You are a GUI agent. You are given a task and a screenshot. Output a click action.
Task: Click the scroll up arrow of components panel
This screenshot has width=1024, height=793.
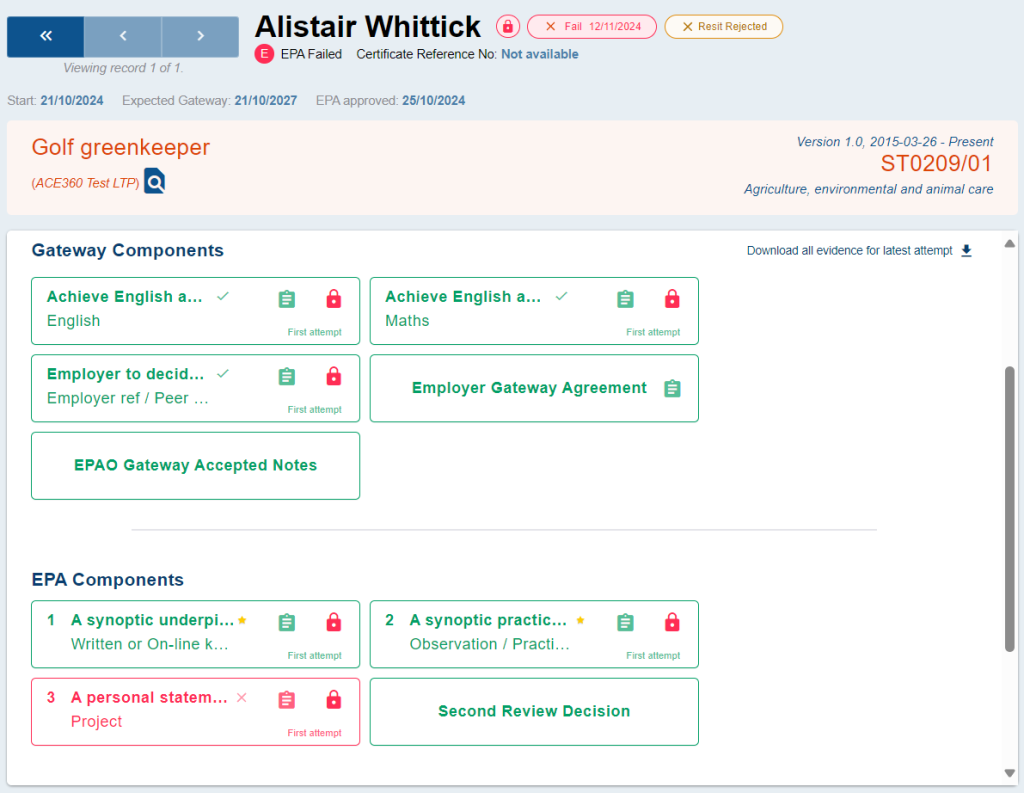1009,244
